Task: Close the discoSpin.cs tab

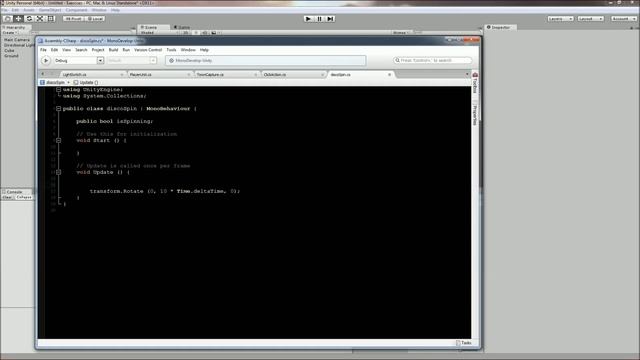Action: pos(389,75)
